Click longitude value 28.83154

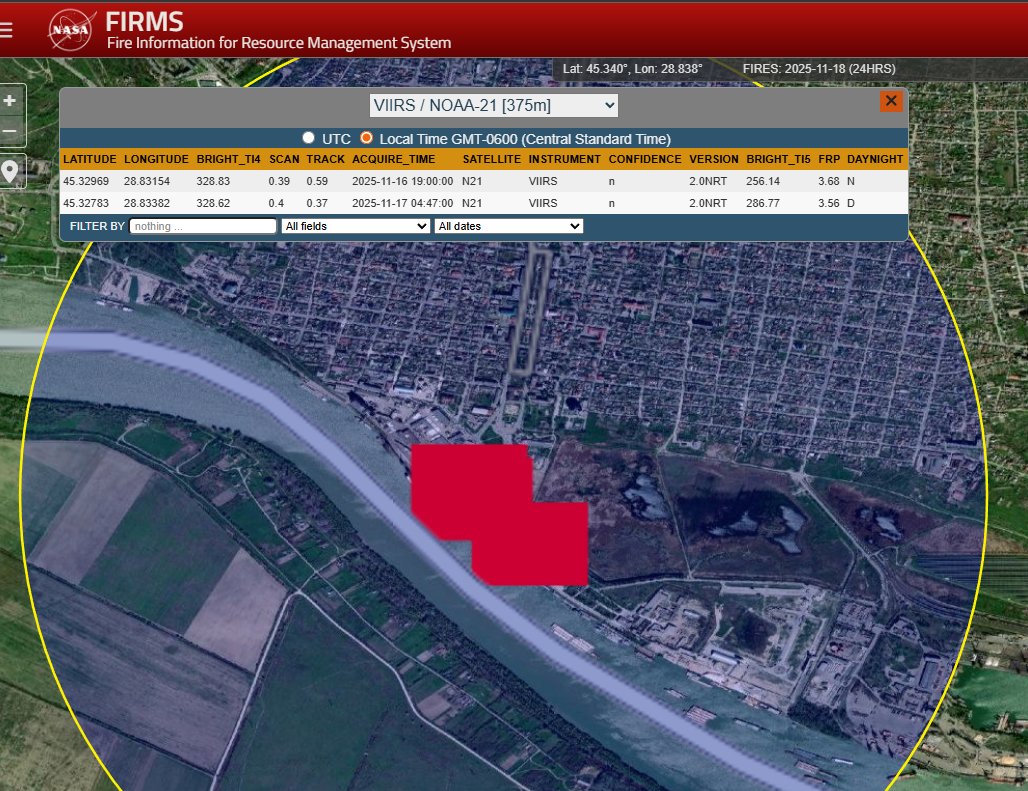point(147,182)
